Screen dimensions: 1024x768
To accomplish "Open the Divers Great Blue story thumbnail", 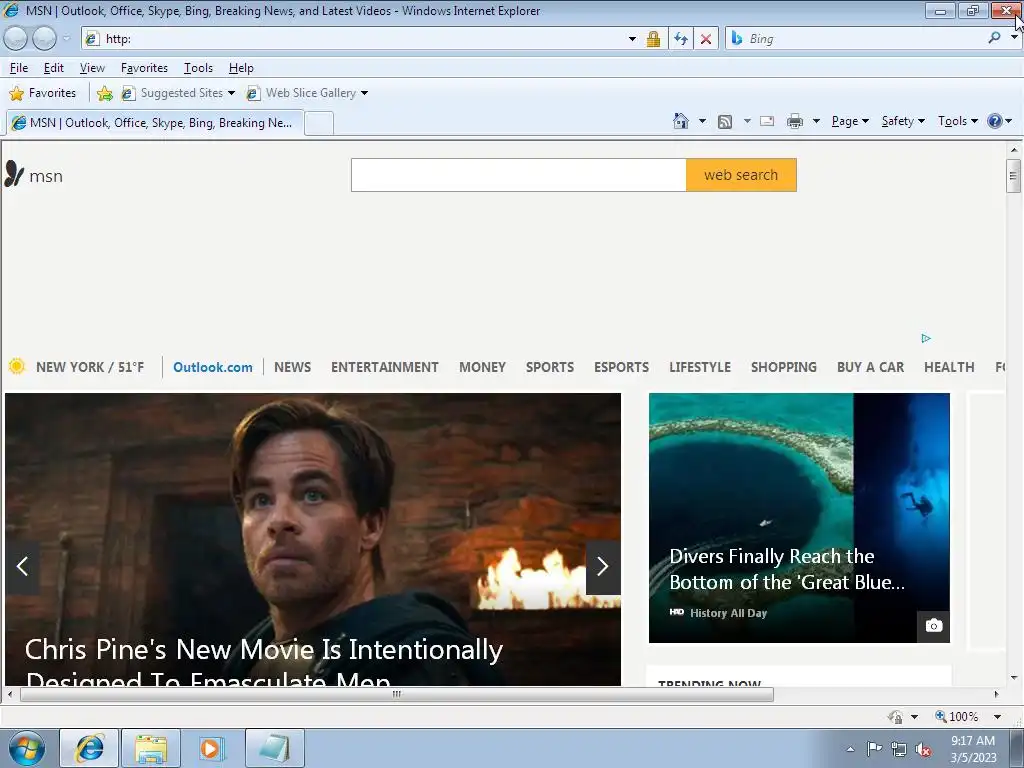I will 799,517.
